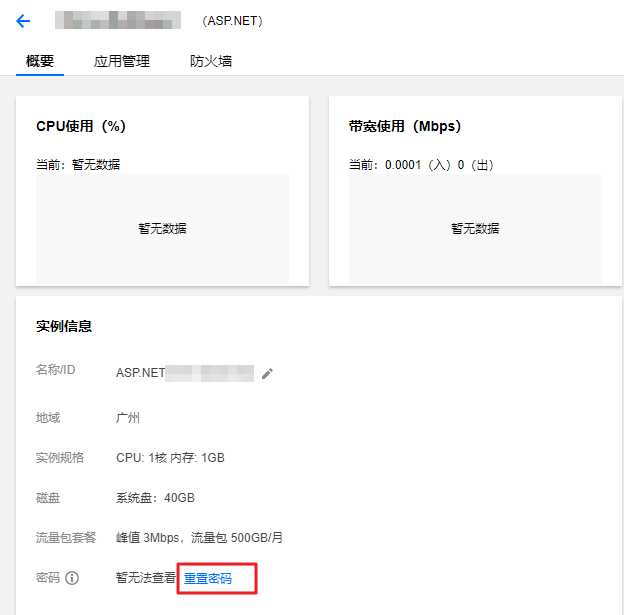Viewport: 624px width, 615px height.
Task: Select the 当前: 0.0001 (入) 0 (出) value
Action: pyautogui.click(x=421, y=164)
